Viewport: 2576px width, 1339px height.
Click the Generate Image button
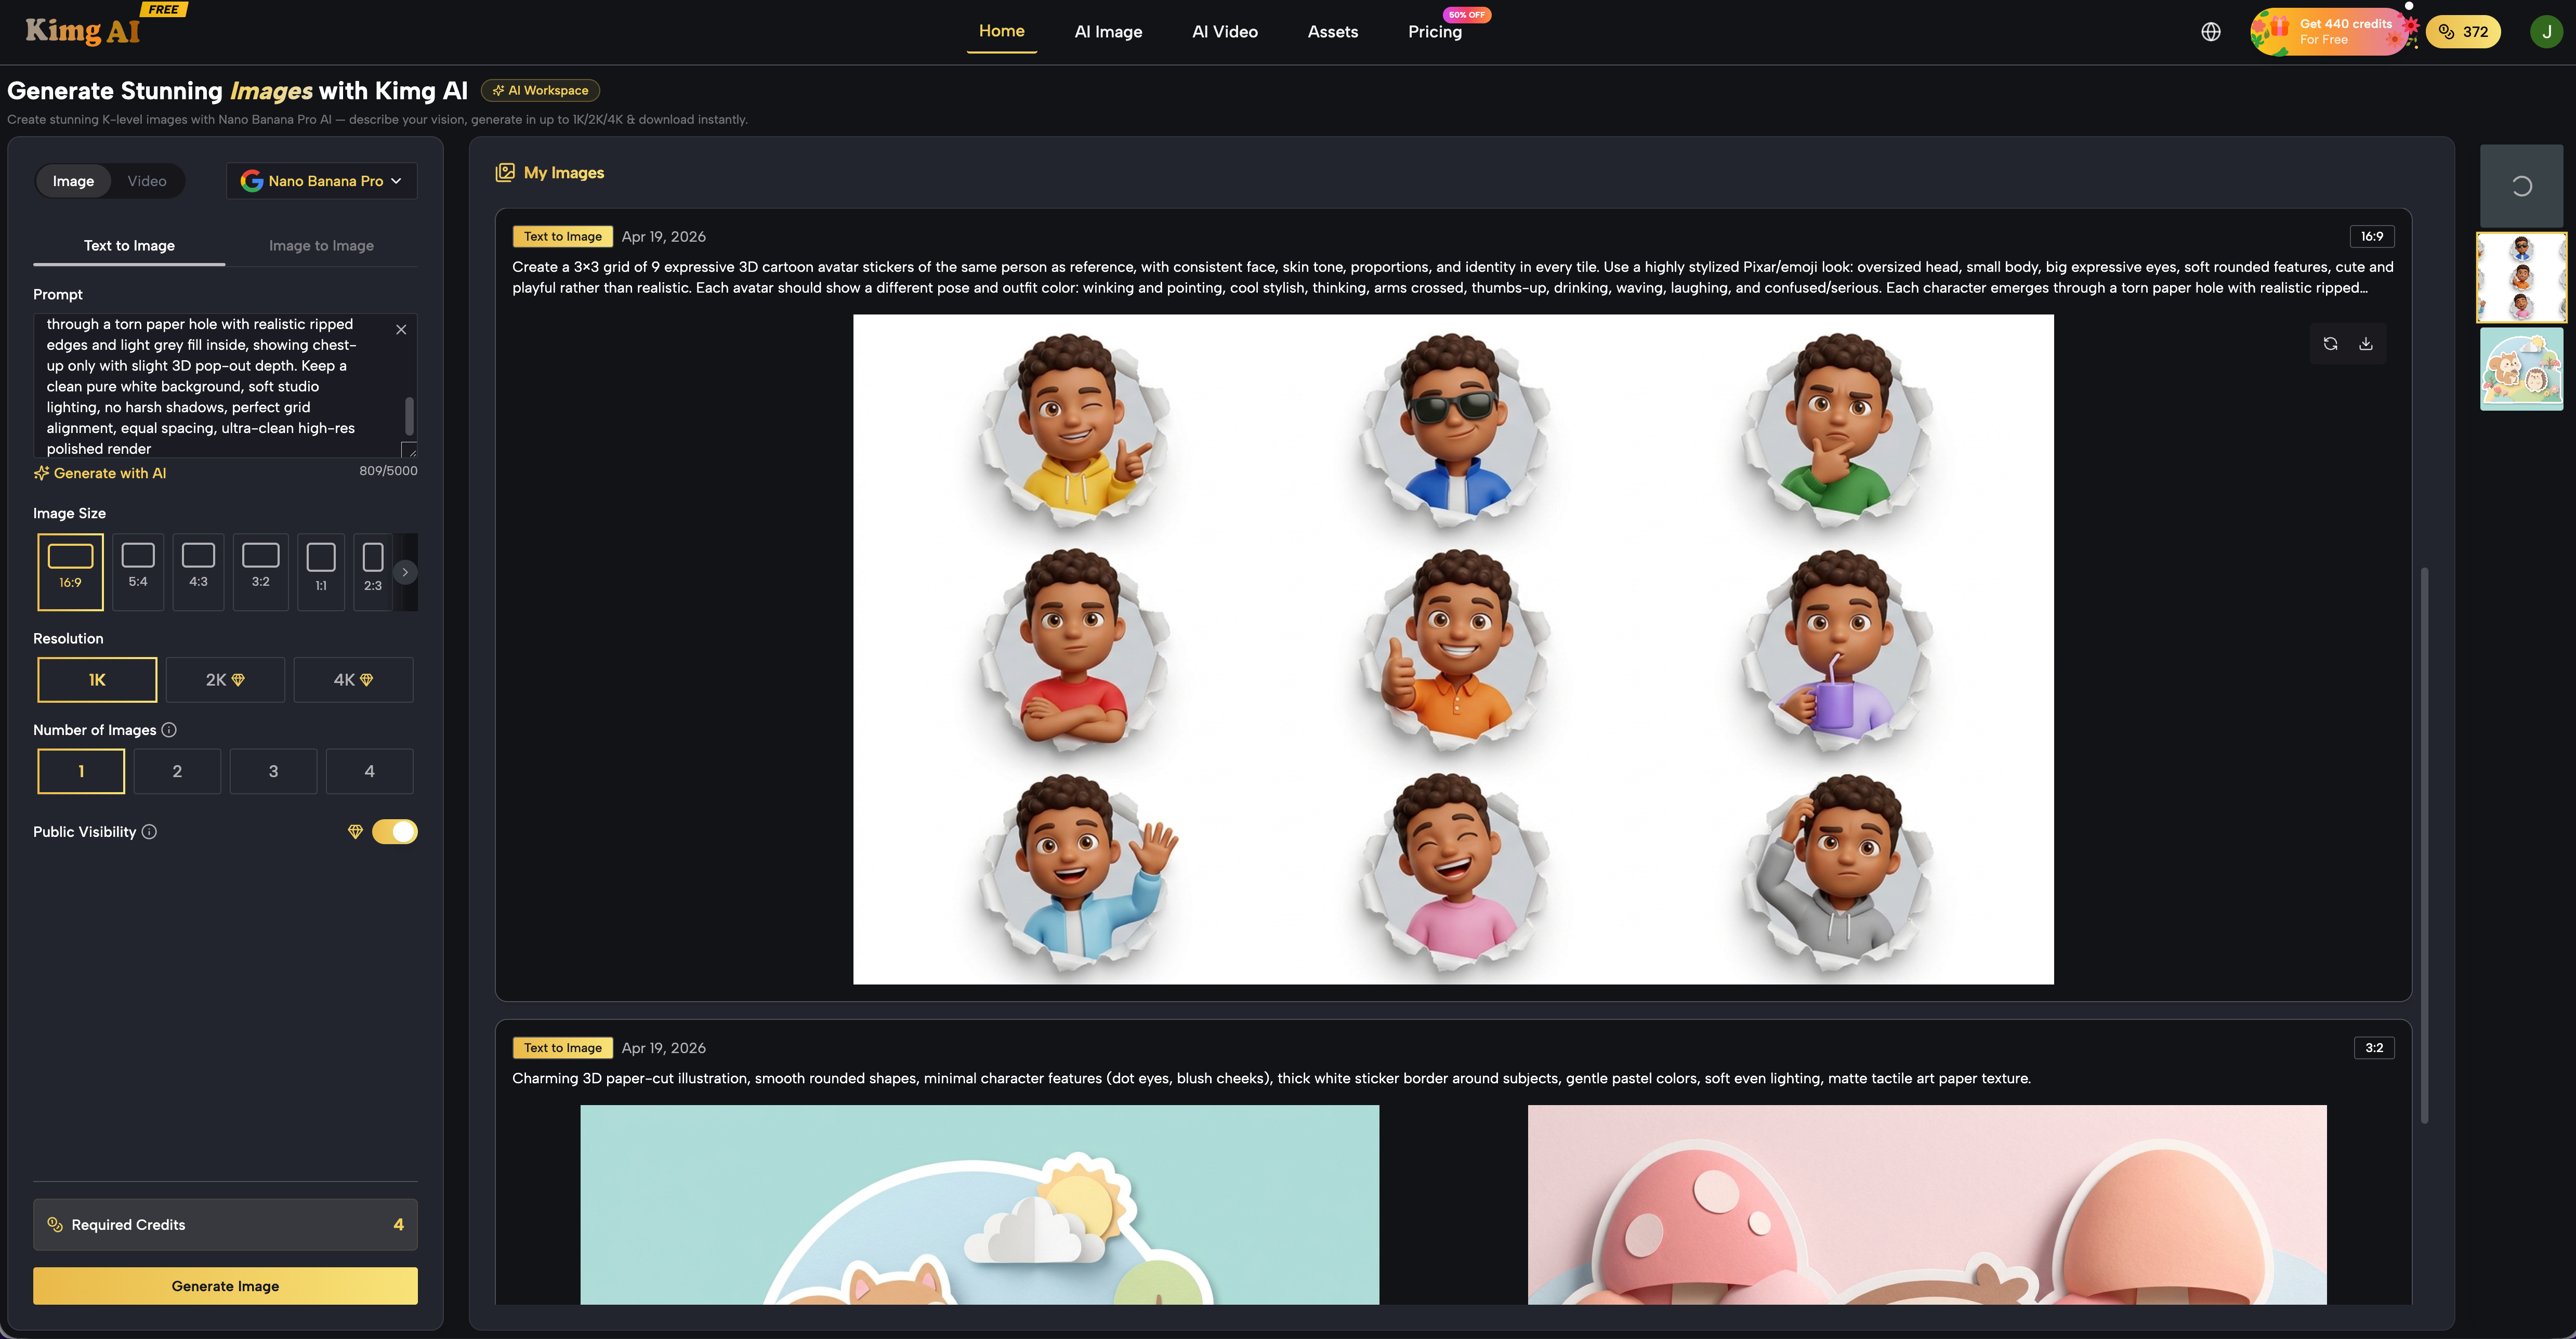coord(225,1285)
